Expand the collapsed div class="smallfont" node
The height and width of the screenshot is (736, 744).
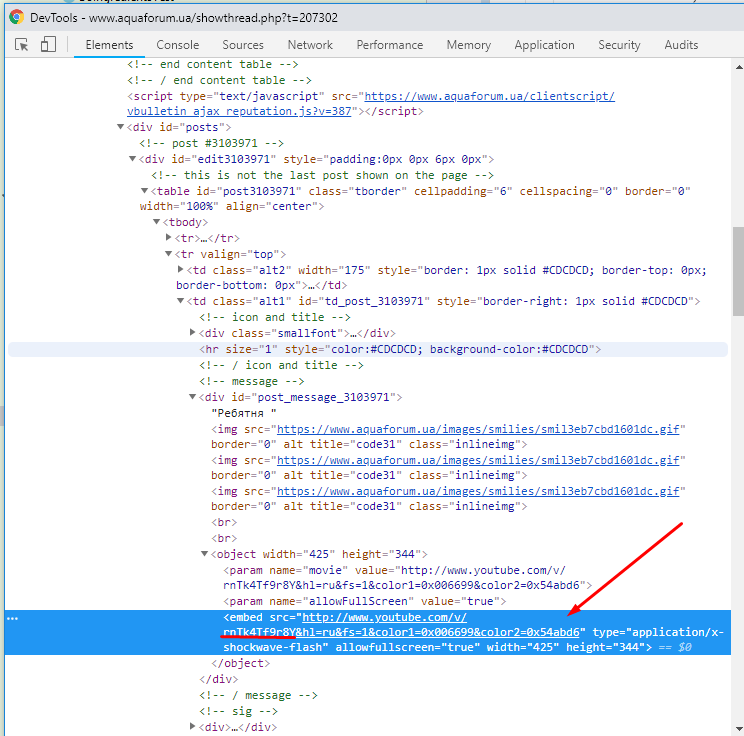(x=193, y=333)
